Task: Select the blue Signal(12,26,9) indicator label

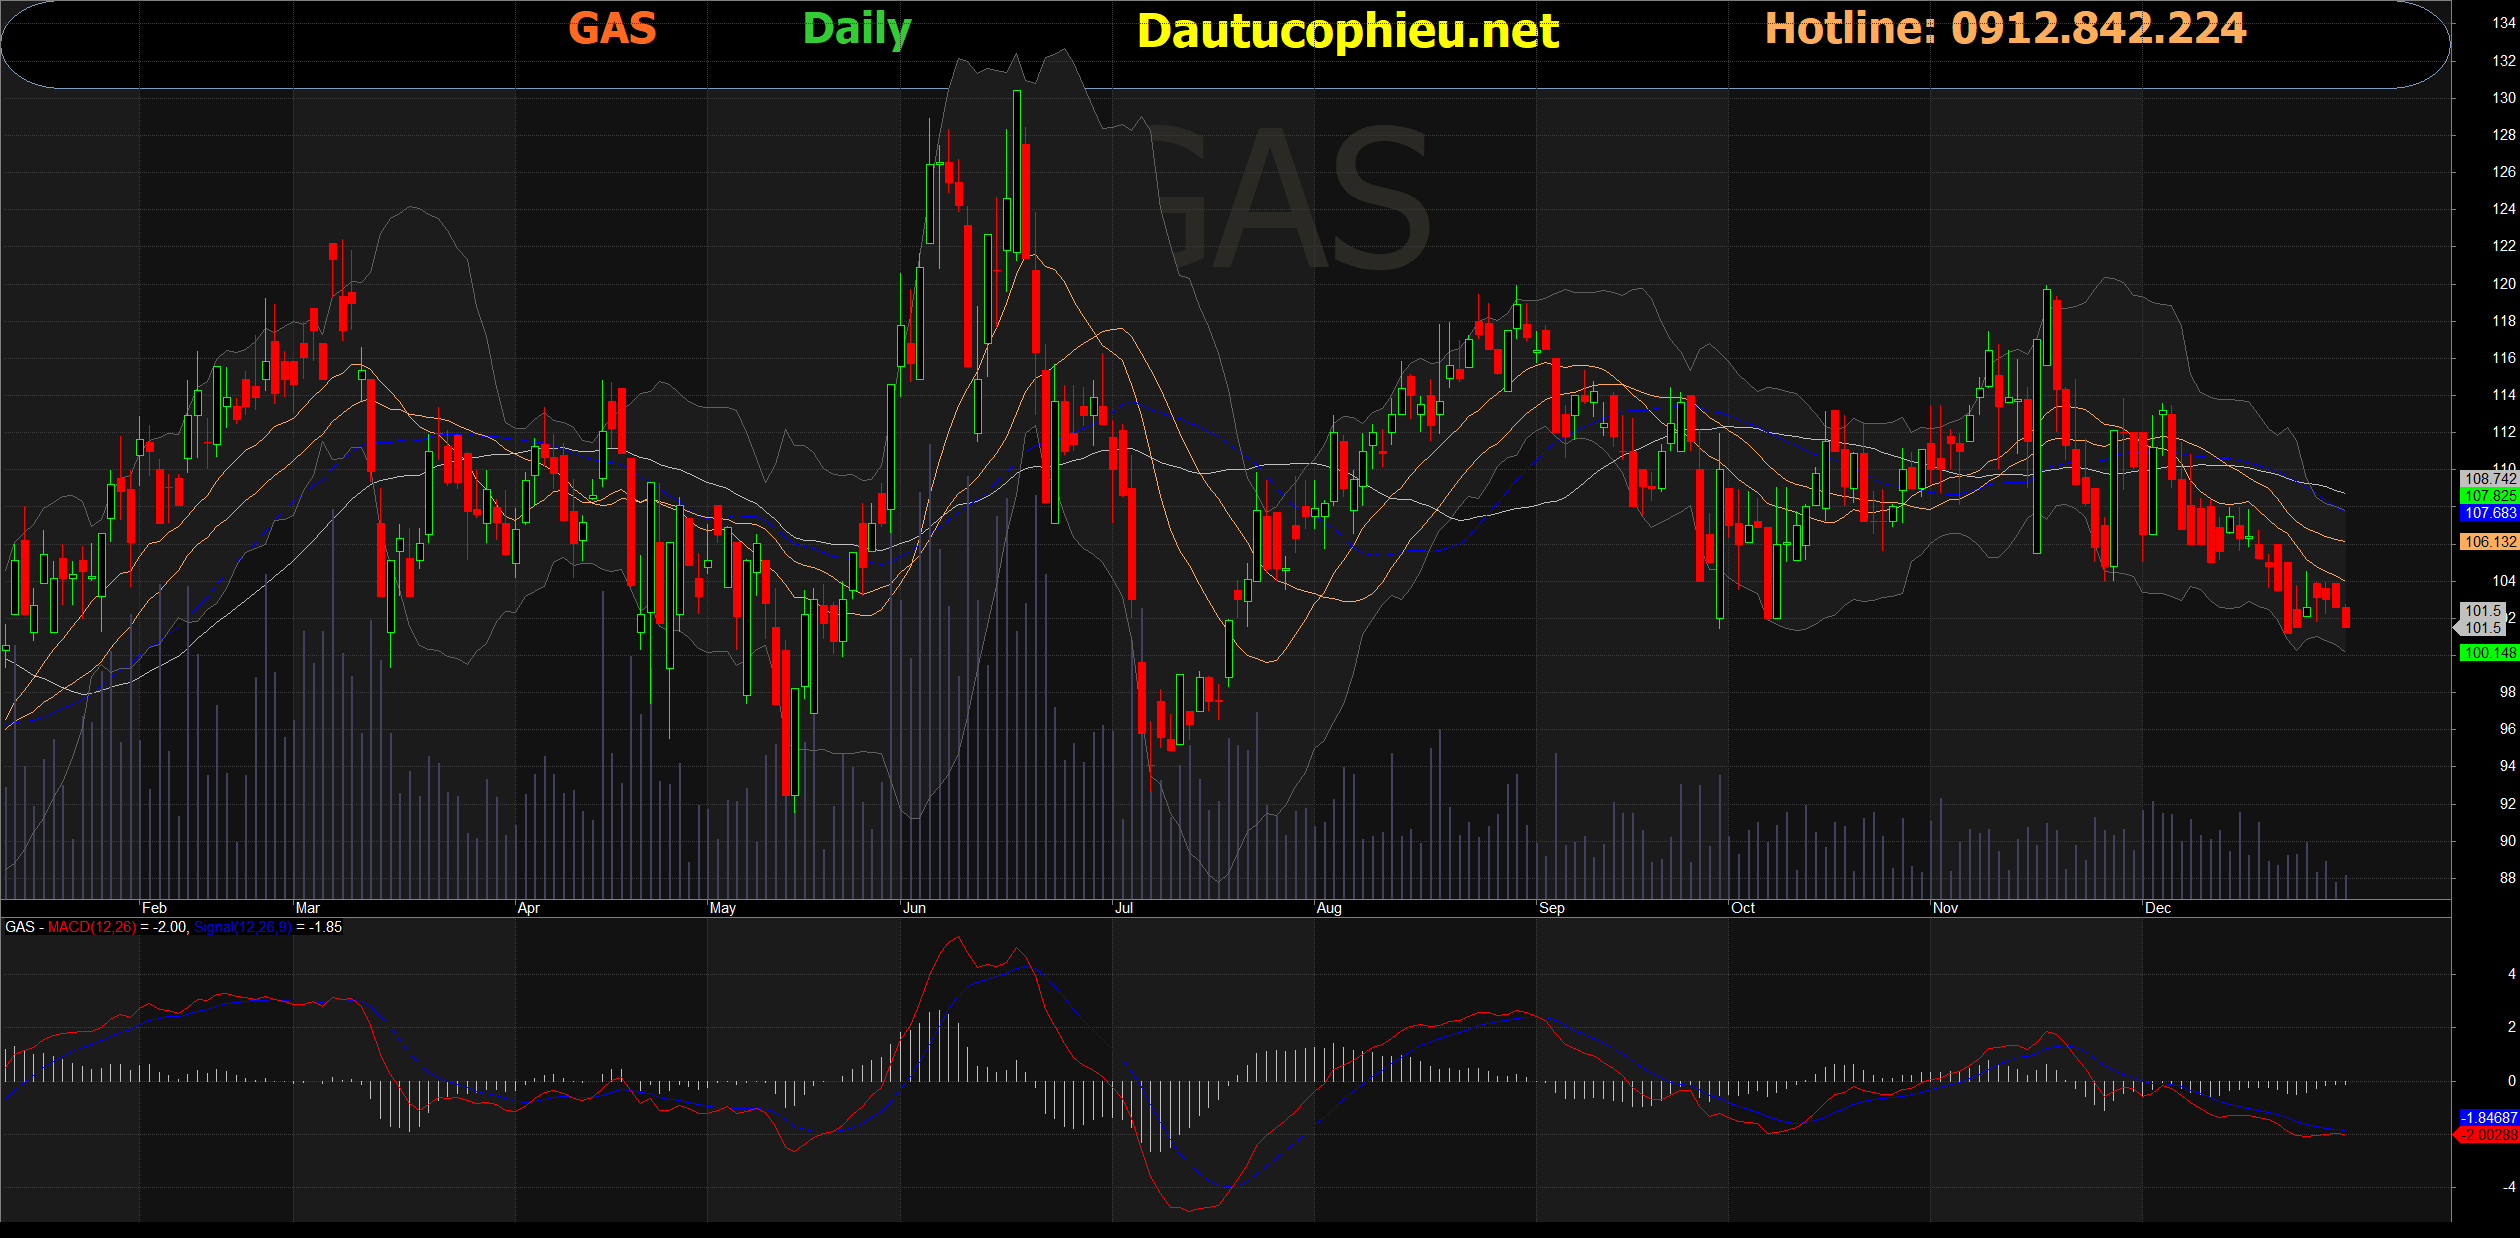Action: tap(243, 927)
